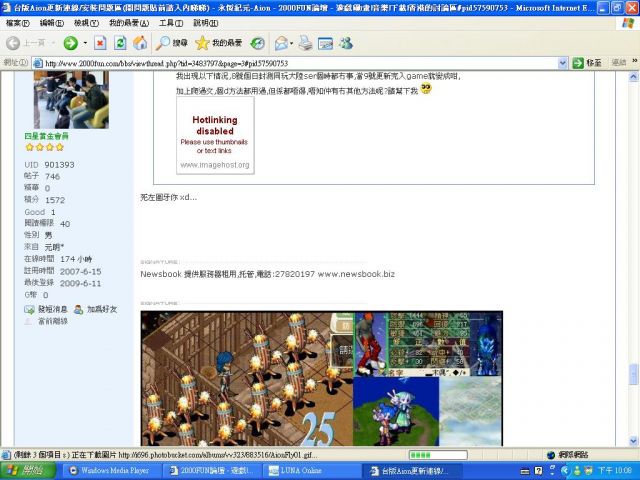The image size is (640, 480).
Task: Click the Windows Start button
Action: [27, 471]
